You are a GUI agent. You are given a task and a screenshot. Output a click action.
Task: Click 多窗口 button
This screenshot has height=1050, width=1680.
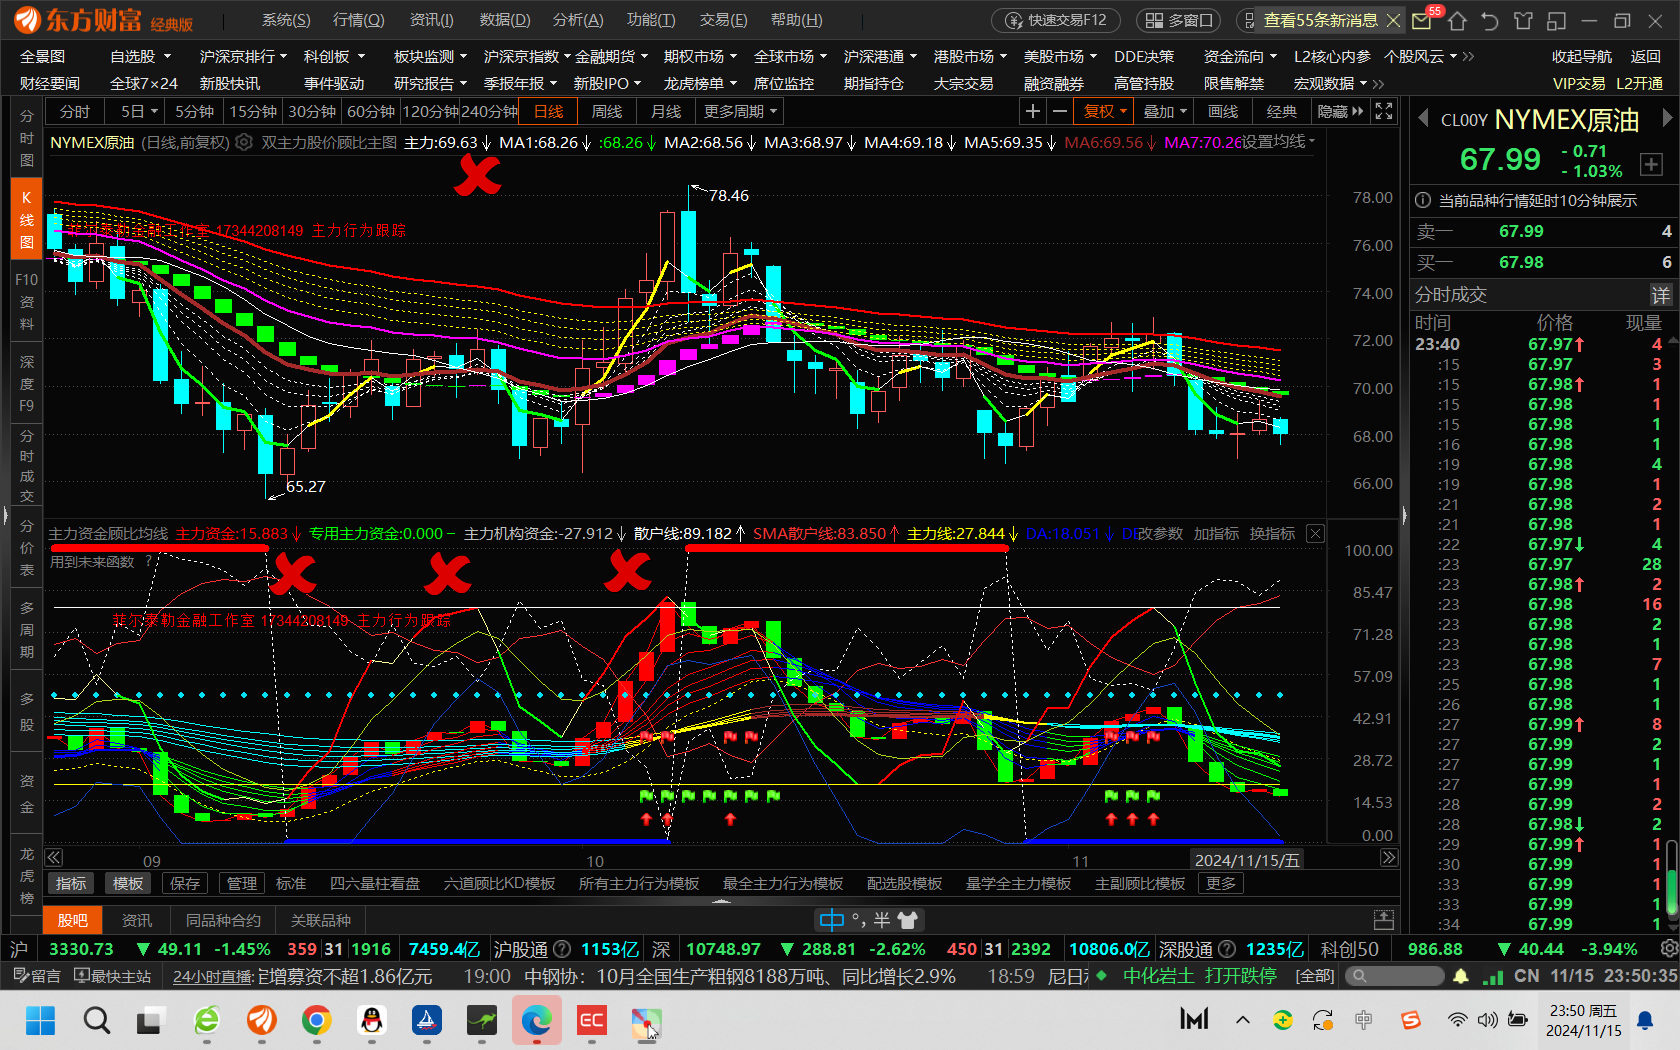pos(1178,20)
